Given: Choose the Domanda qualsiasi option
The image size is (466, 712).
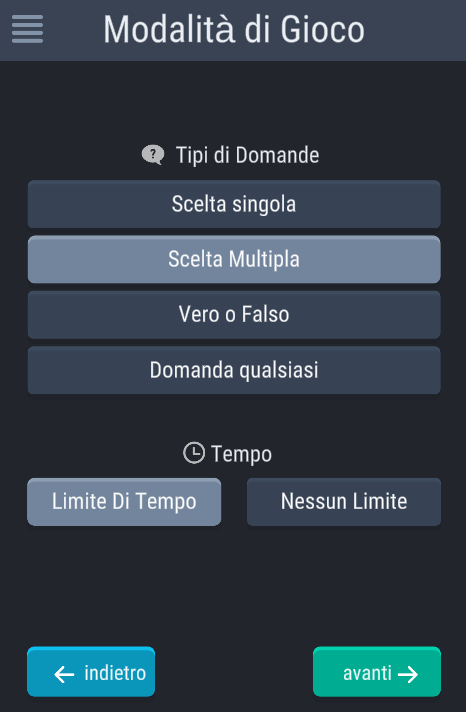Looking at the screenshot, I should pos(234,370).
